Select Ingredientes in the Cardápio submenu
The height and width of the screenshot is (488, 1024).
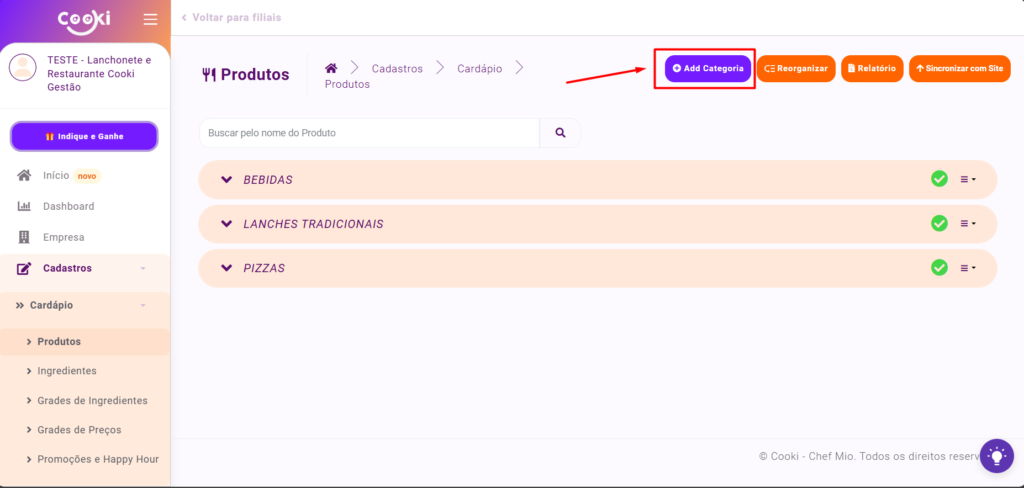tap(67, 371)
